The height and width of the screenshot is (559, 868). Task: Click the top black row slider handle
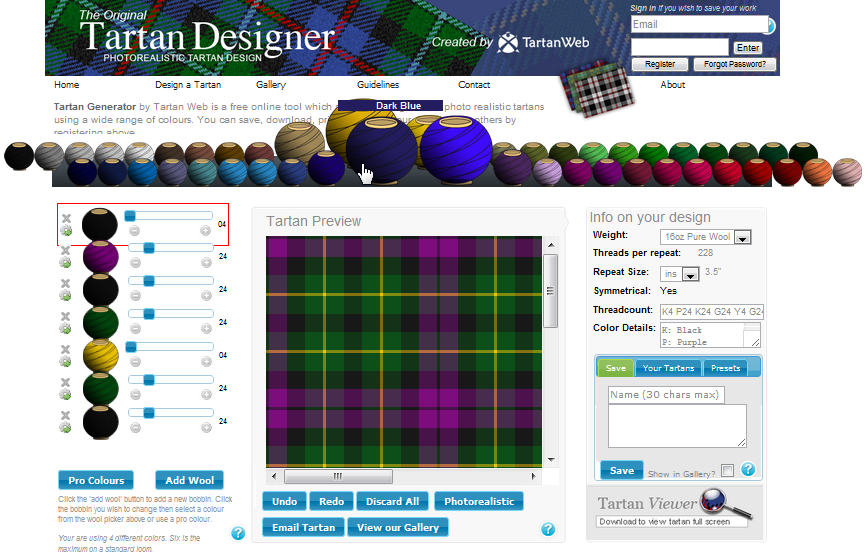point(130,216)
